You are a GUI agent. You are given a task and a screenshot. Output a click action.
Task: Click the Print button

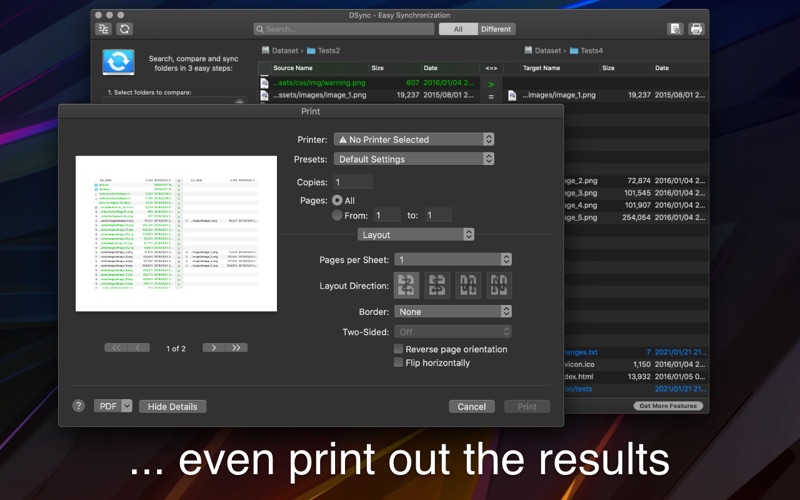tap(527, 407)
